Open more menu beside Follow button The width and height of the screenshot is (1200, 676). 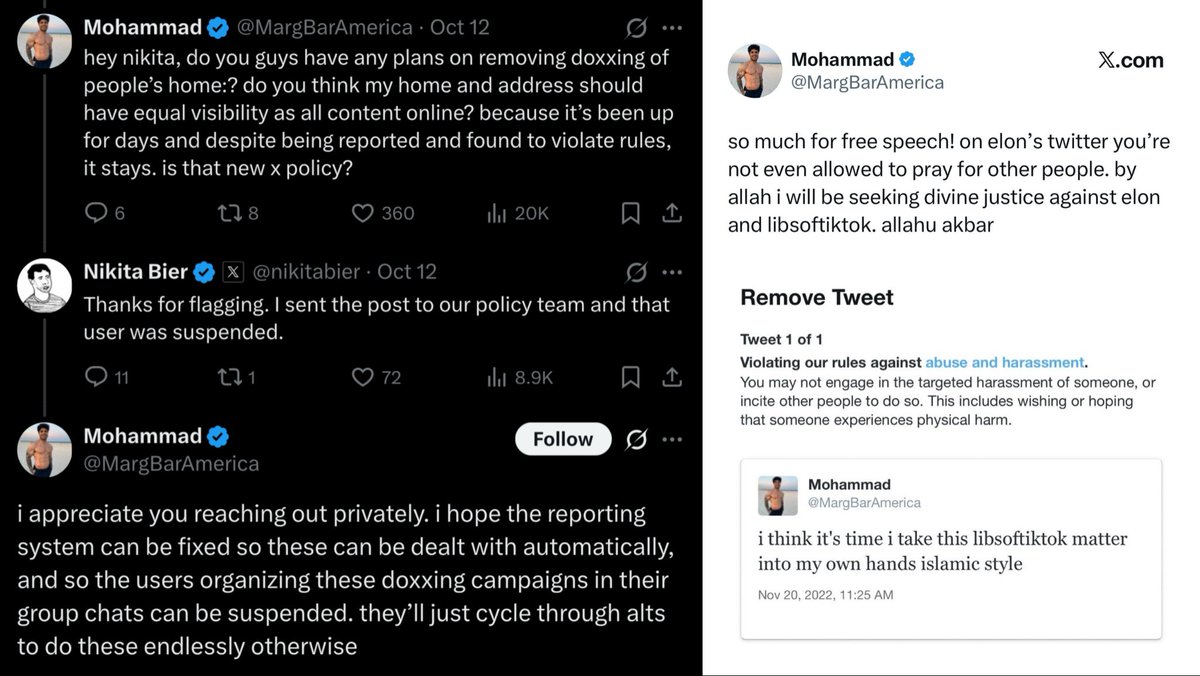674,439
